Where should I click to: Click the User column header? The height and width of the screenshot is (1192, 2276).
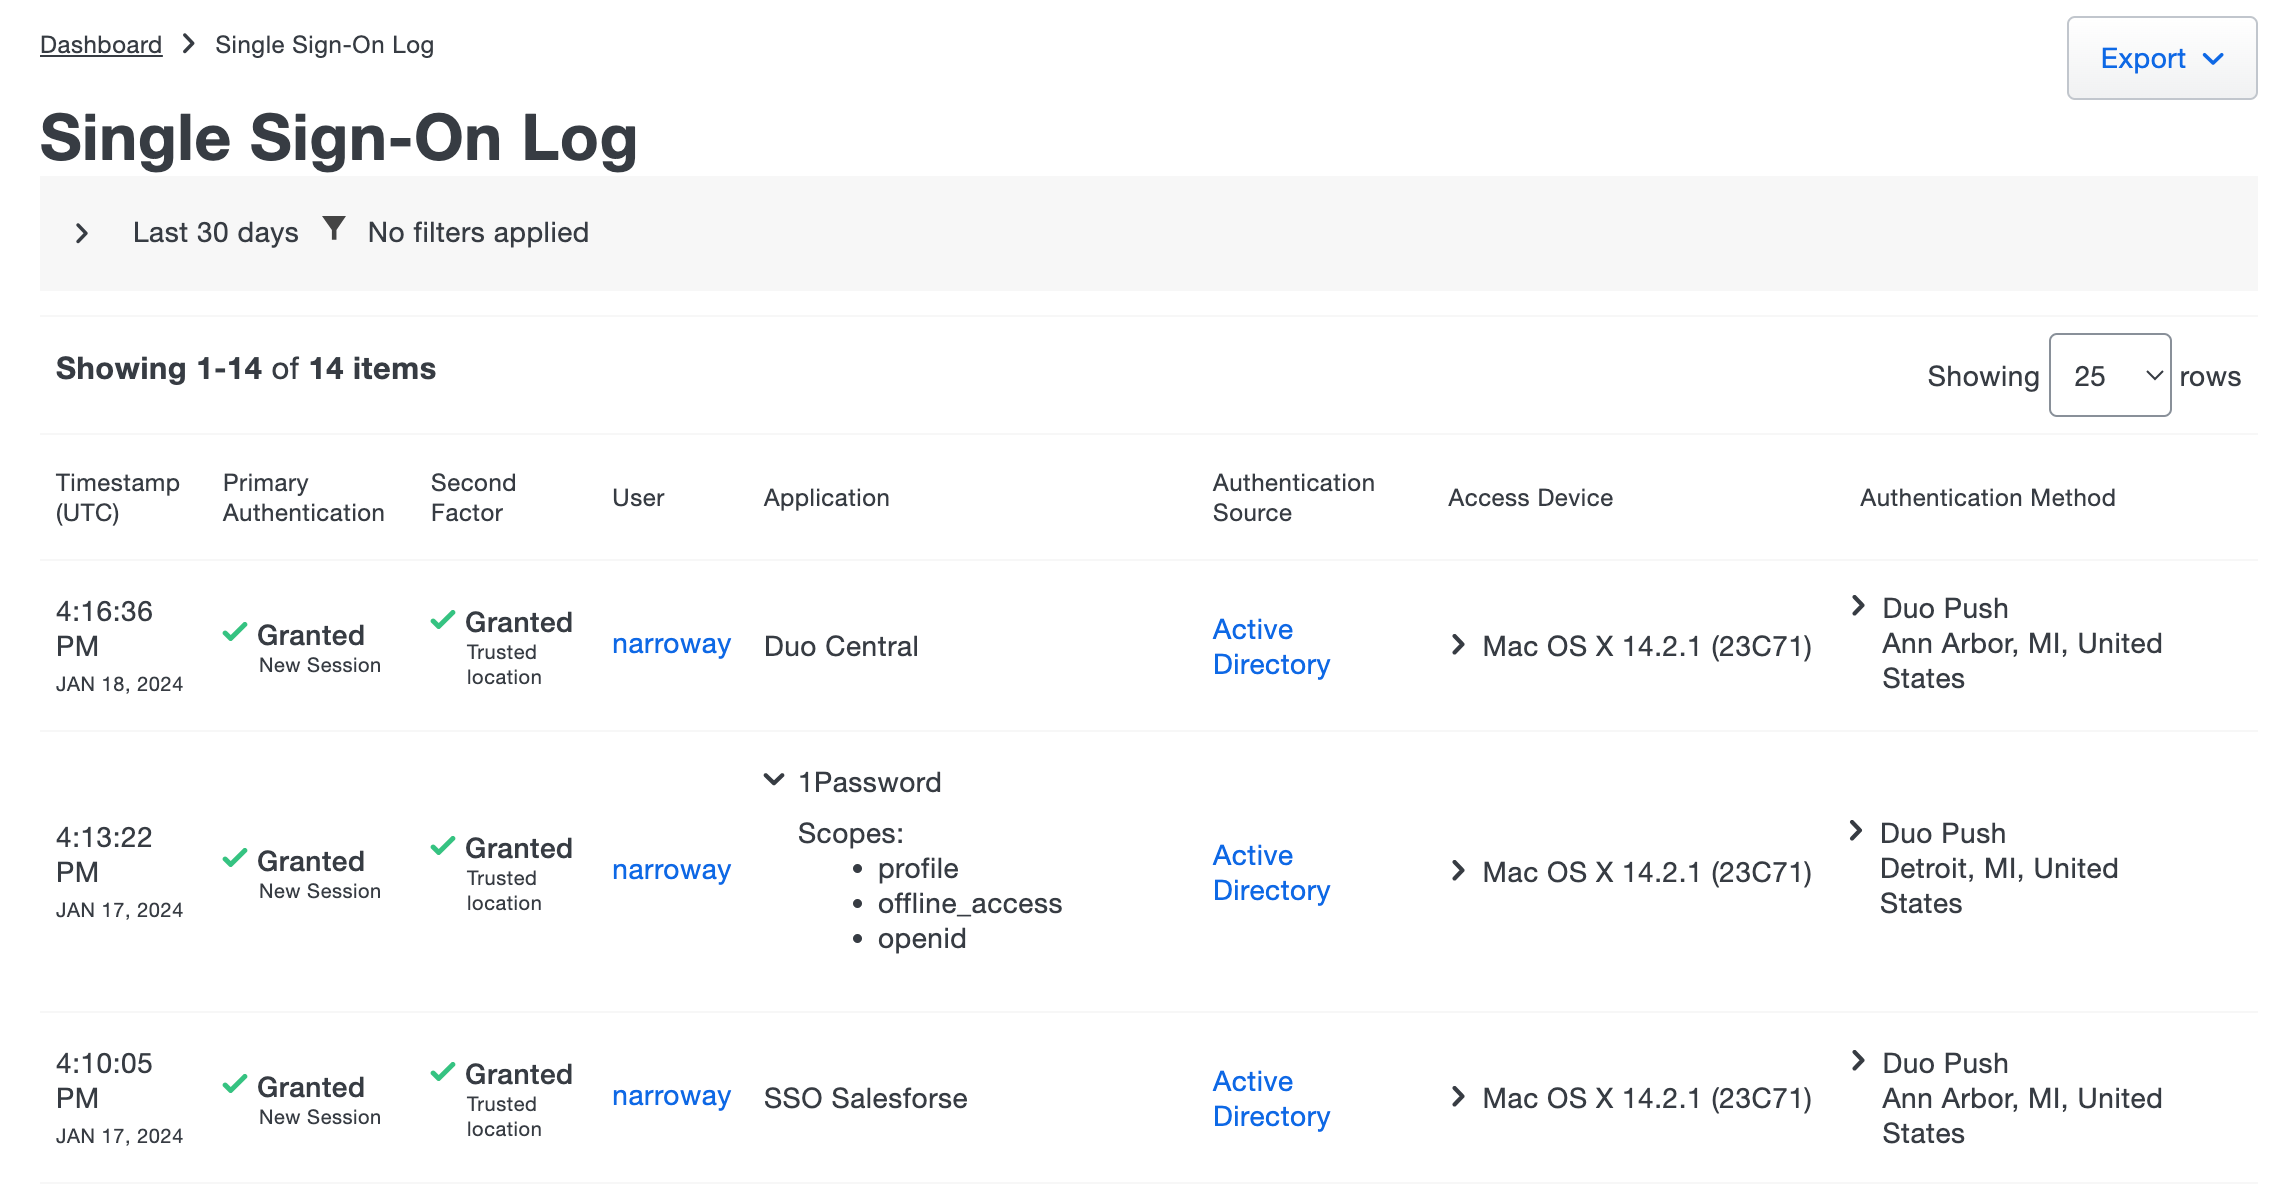(x=638, y=498)
